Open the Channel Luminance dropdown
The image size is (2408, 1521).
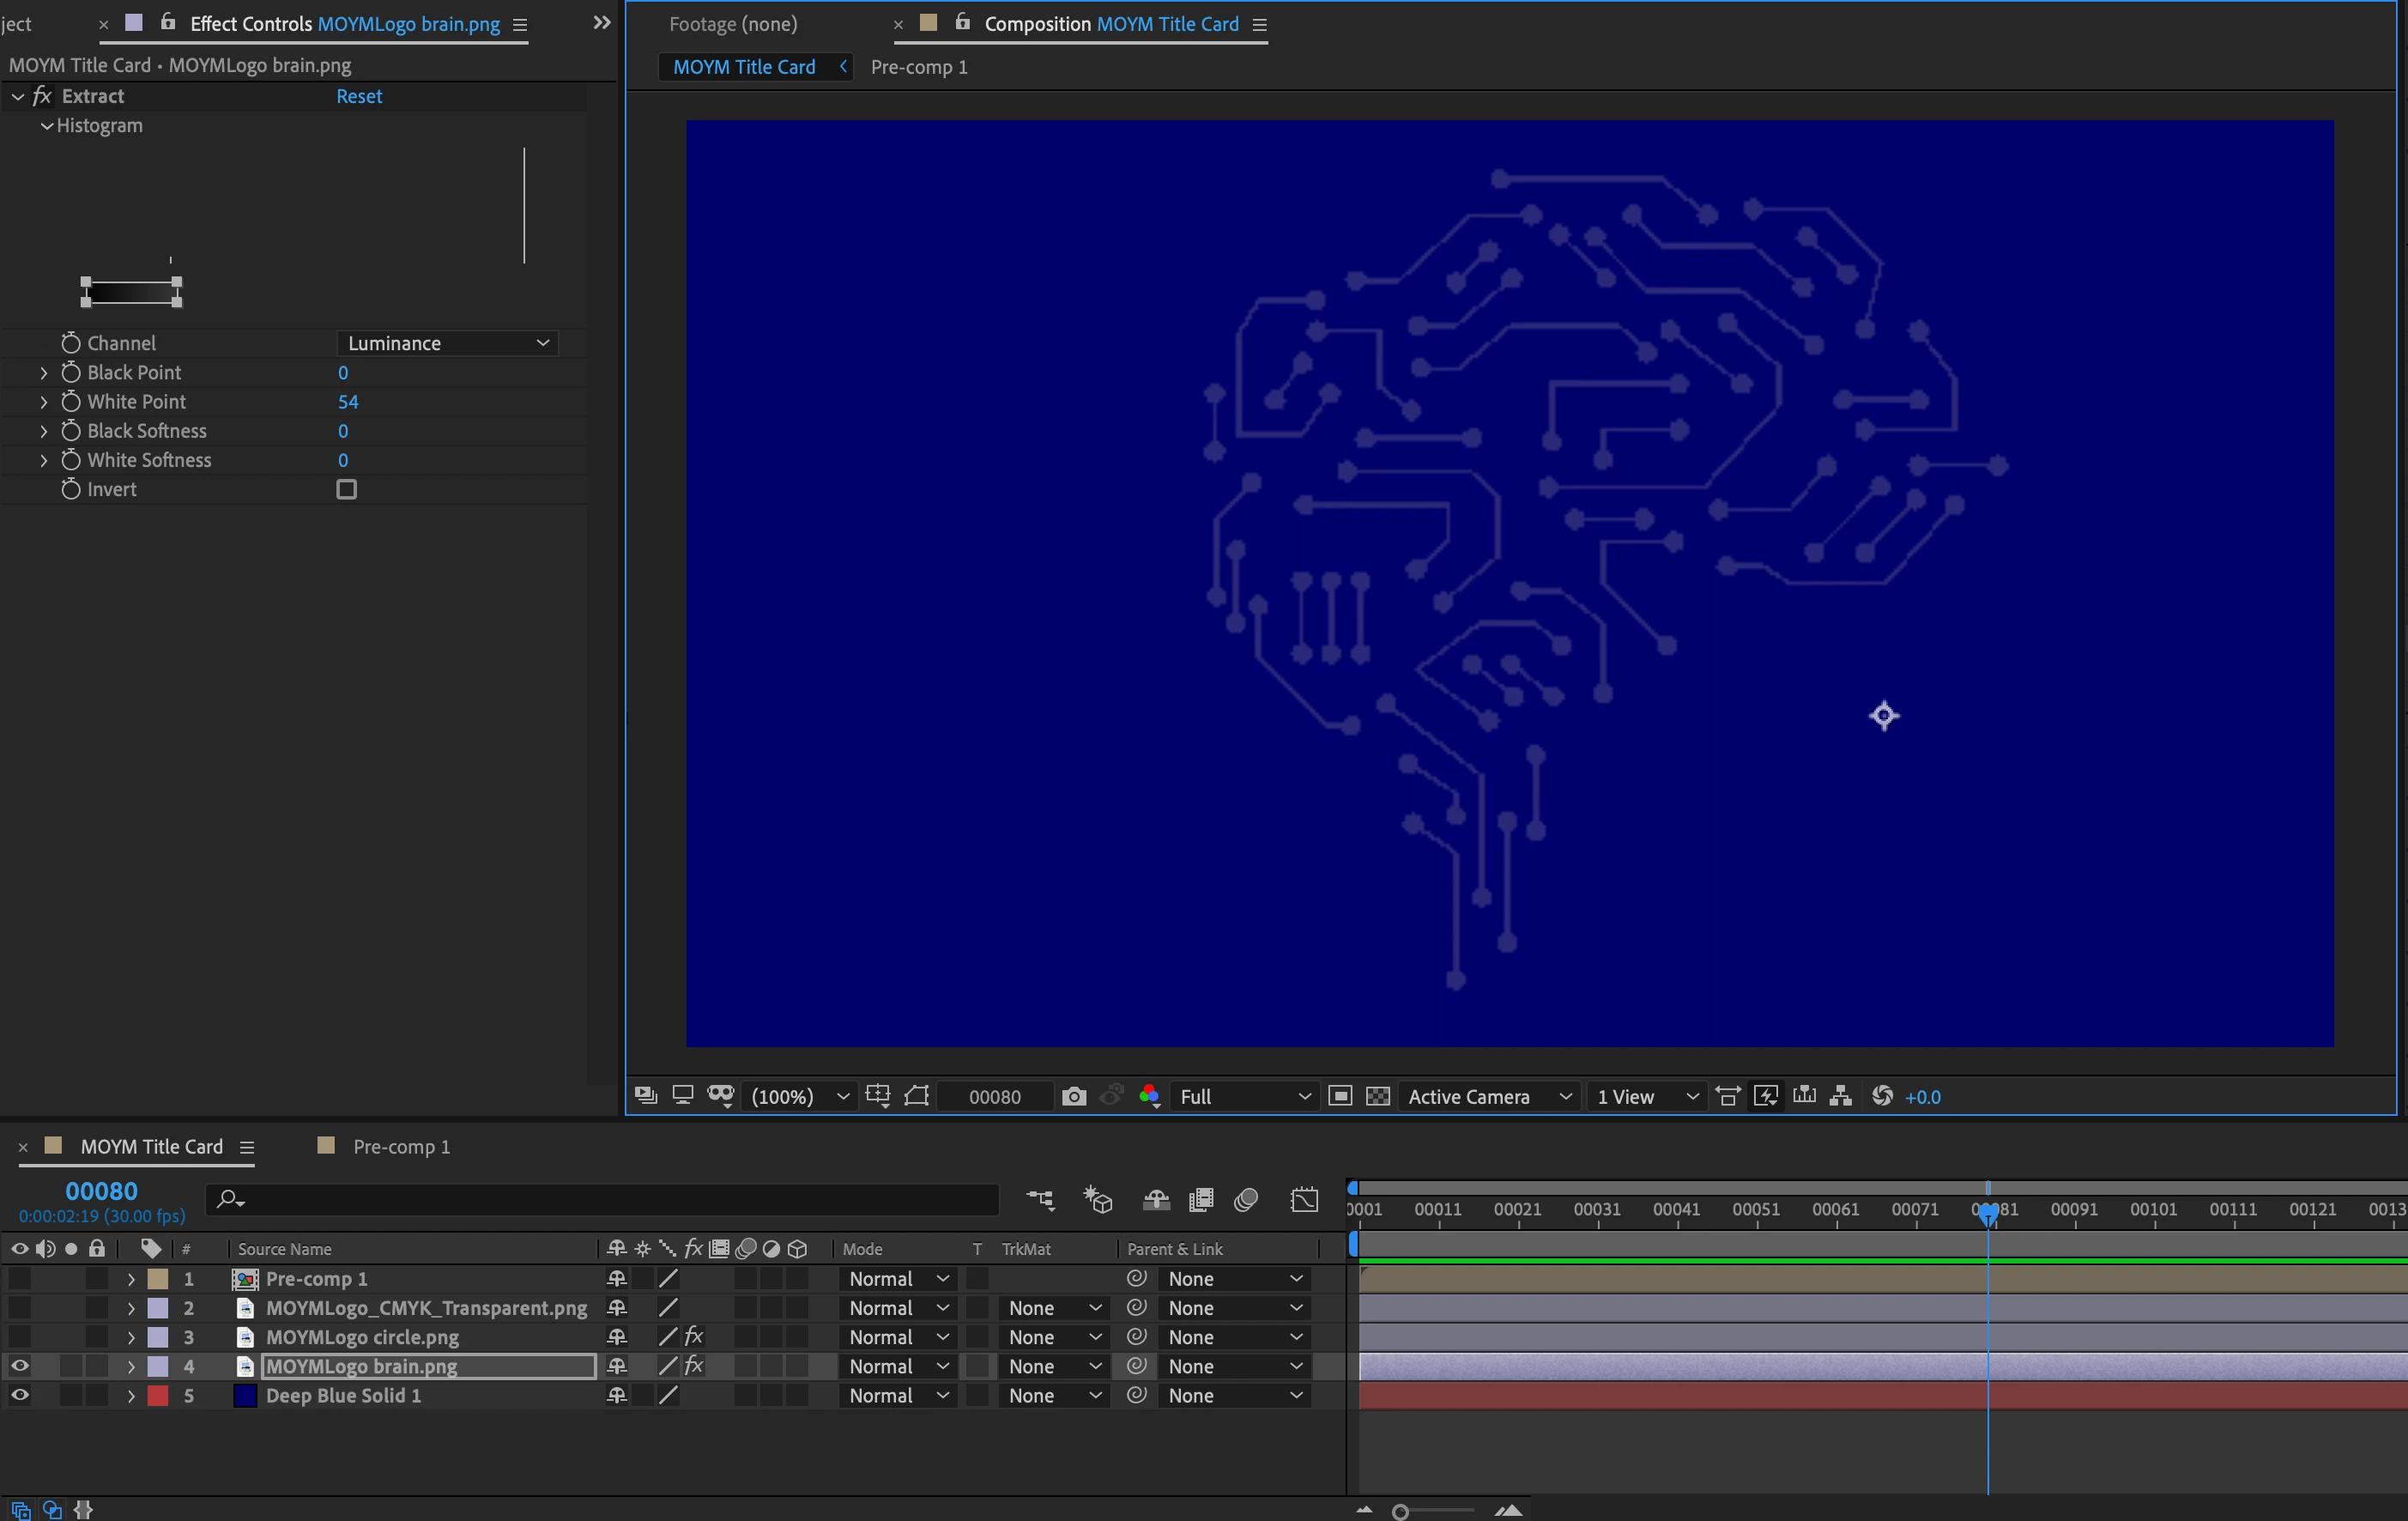pyautogui.click(x=447, y=343)
